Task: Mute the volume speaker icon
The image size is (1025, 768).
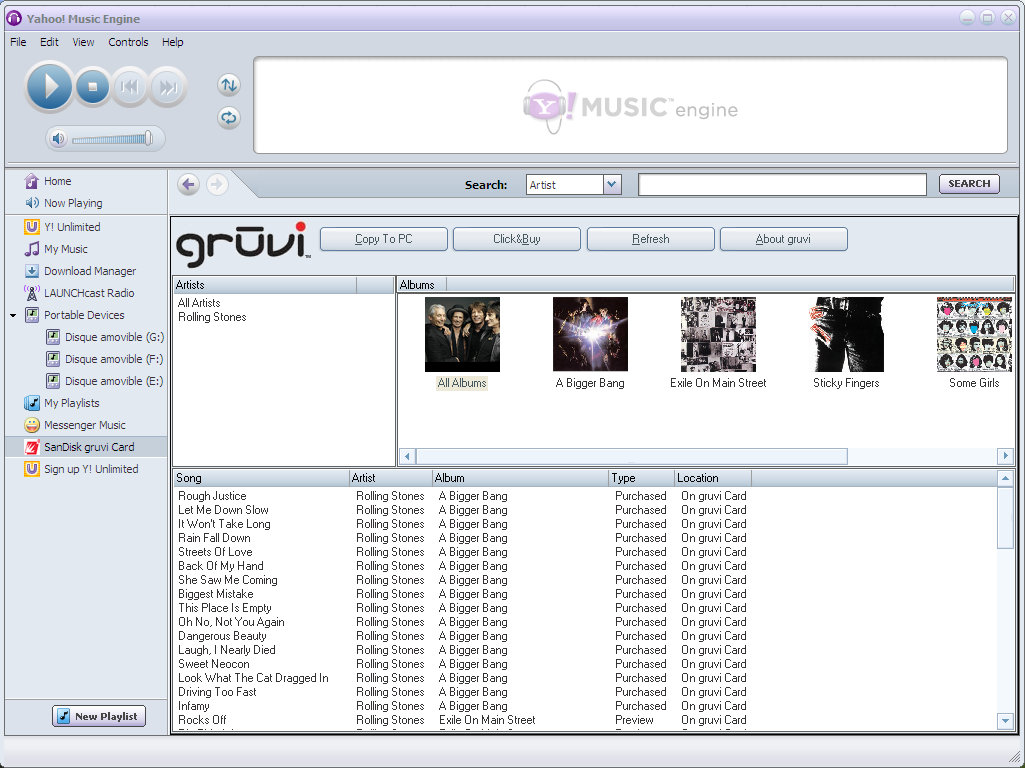Action: 58,139
